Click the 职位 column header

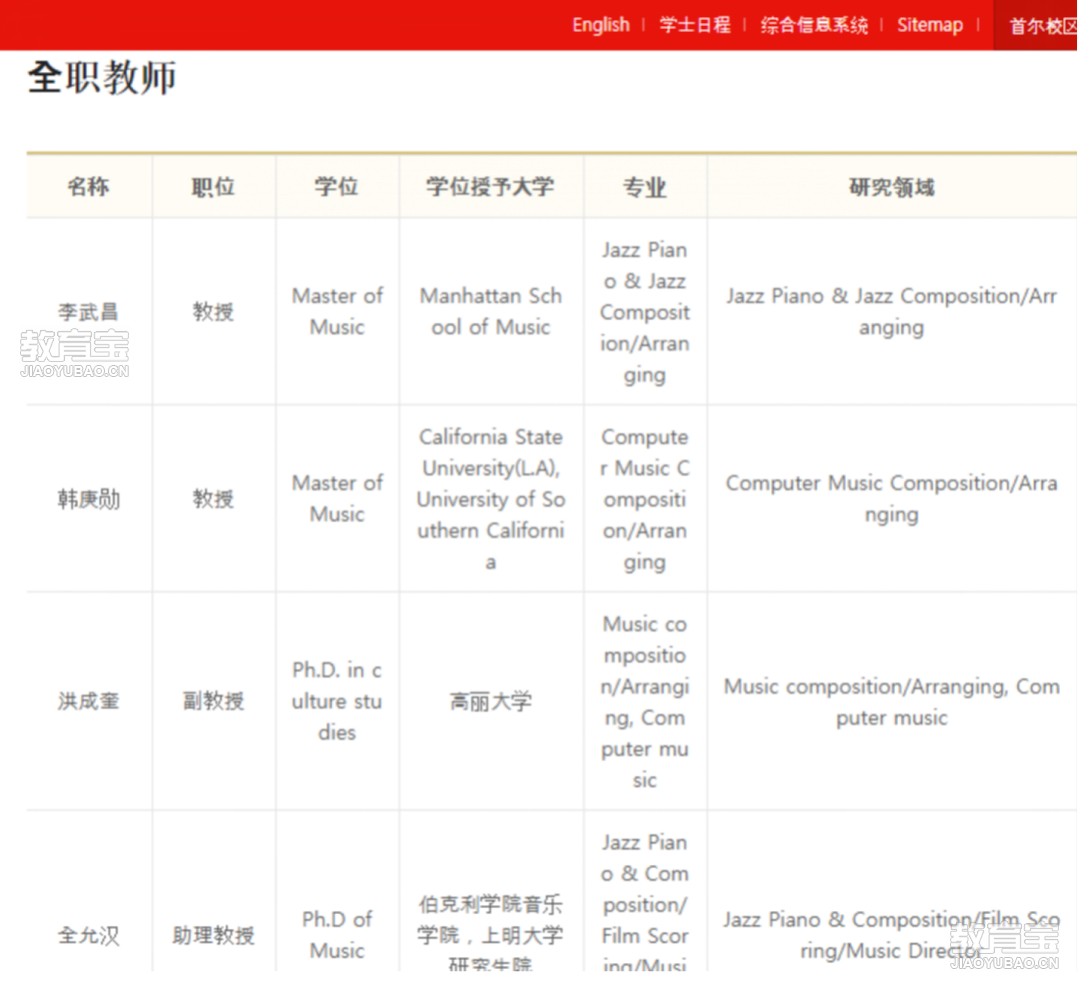[214, 187]
